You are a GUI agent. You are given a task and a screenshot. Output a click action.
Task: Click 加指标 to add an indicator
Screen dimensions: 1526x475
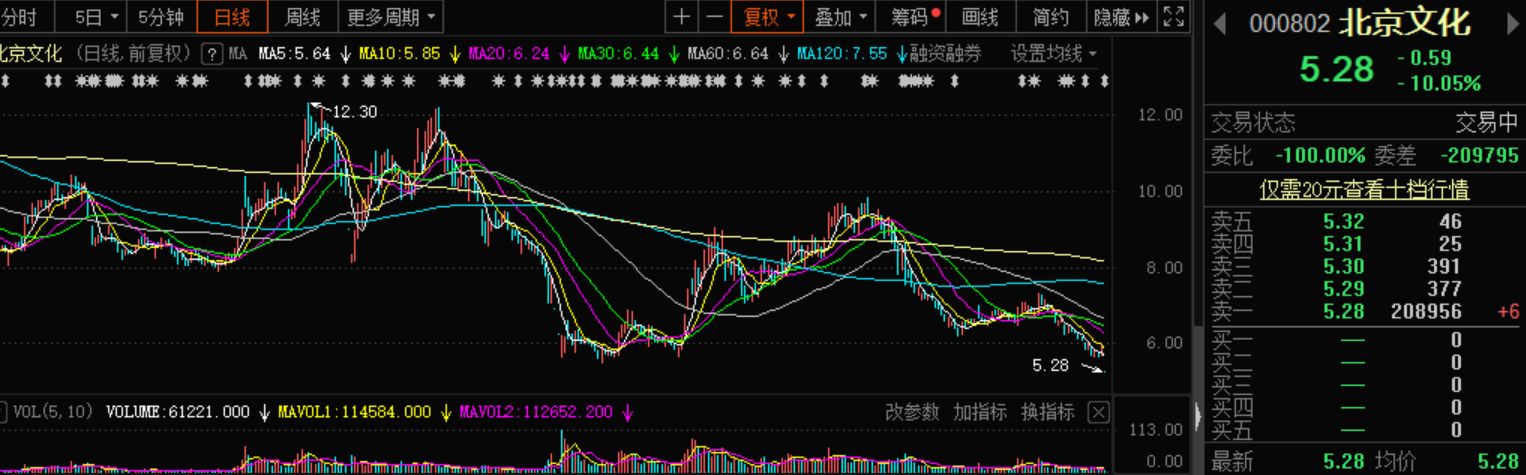(979, 412)
